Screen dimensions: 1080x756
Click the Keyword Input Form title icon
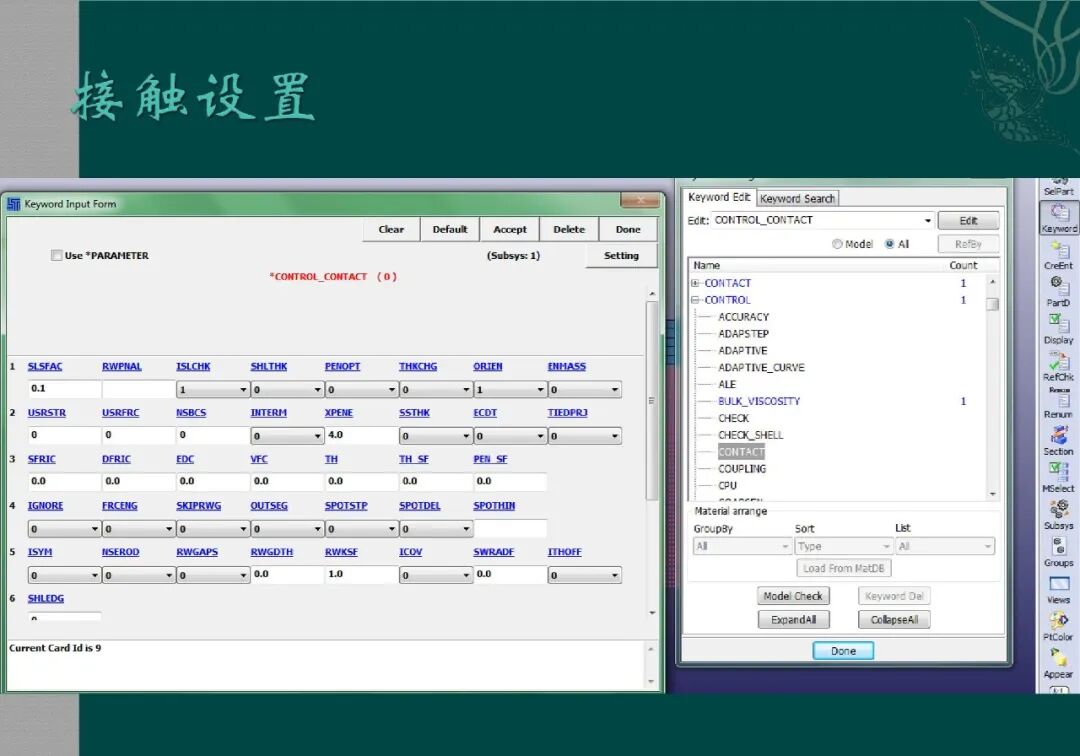13,204
